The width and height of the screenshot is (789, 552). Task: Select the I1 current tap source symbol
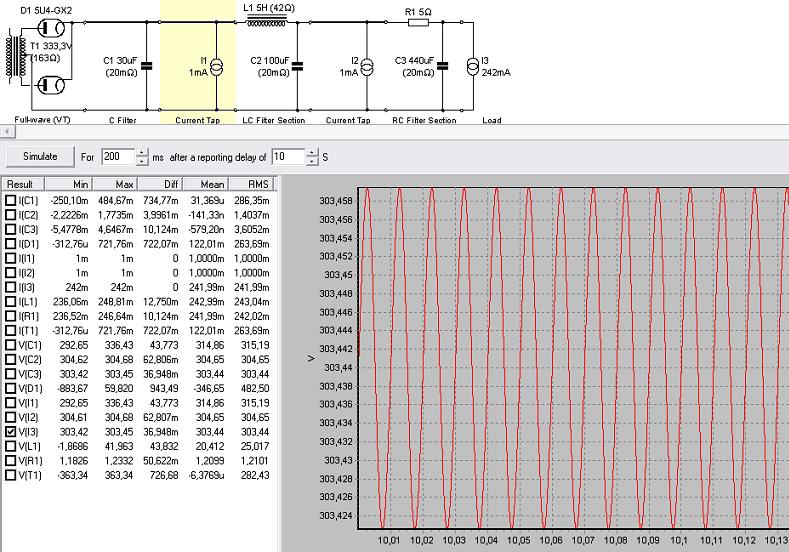tap(216, 67)
